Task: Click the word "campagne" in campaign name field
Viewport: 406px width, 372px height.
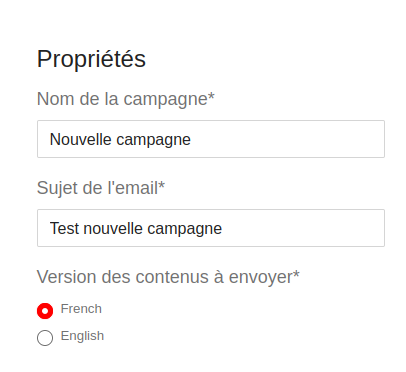Action: click(x=153, y=140)
